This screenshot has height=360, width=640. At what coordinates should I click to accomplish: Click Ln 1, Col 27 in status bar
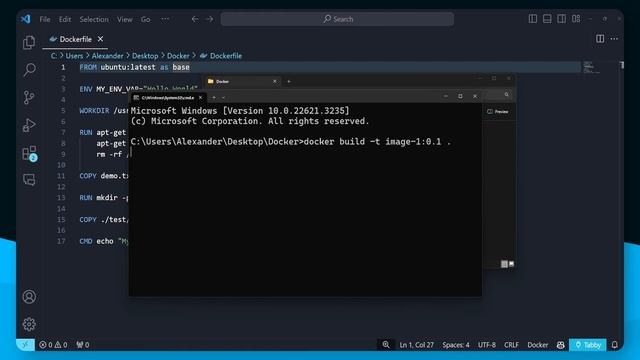pyautogui.click(x=416, y=345)
